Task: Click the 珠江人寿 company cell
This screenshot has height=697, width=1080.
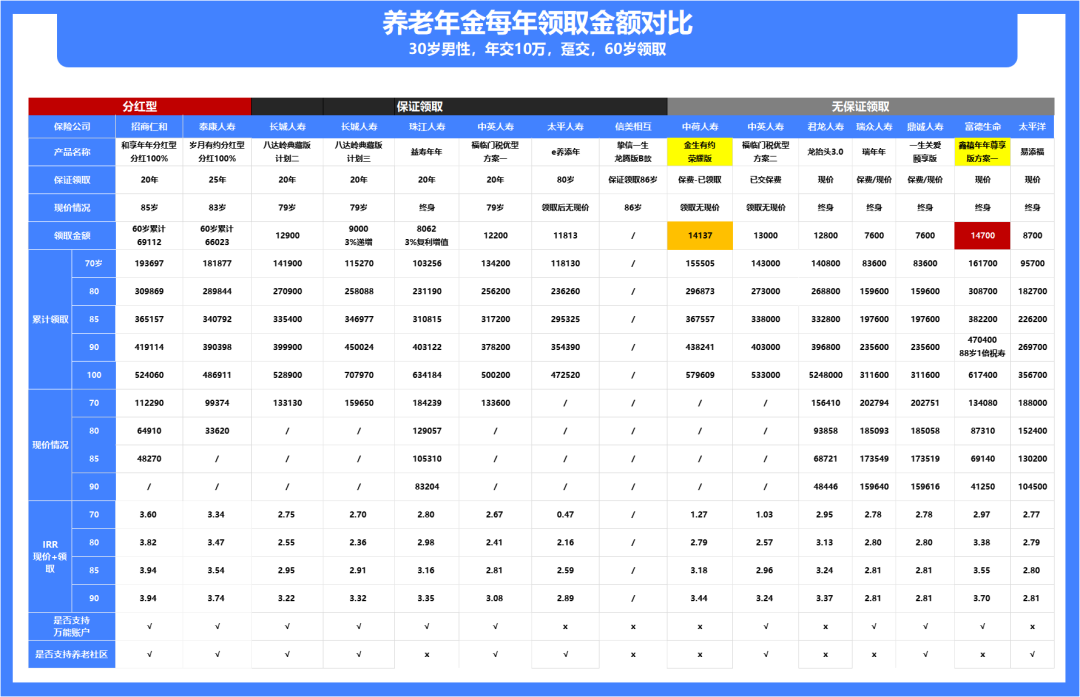Action: [x=427, y=127]
